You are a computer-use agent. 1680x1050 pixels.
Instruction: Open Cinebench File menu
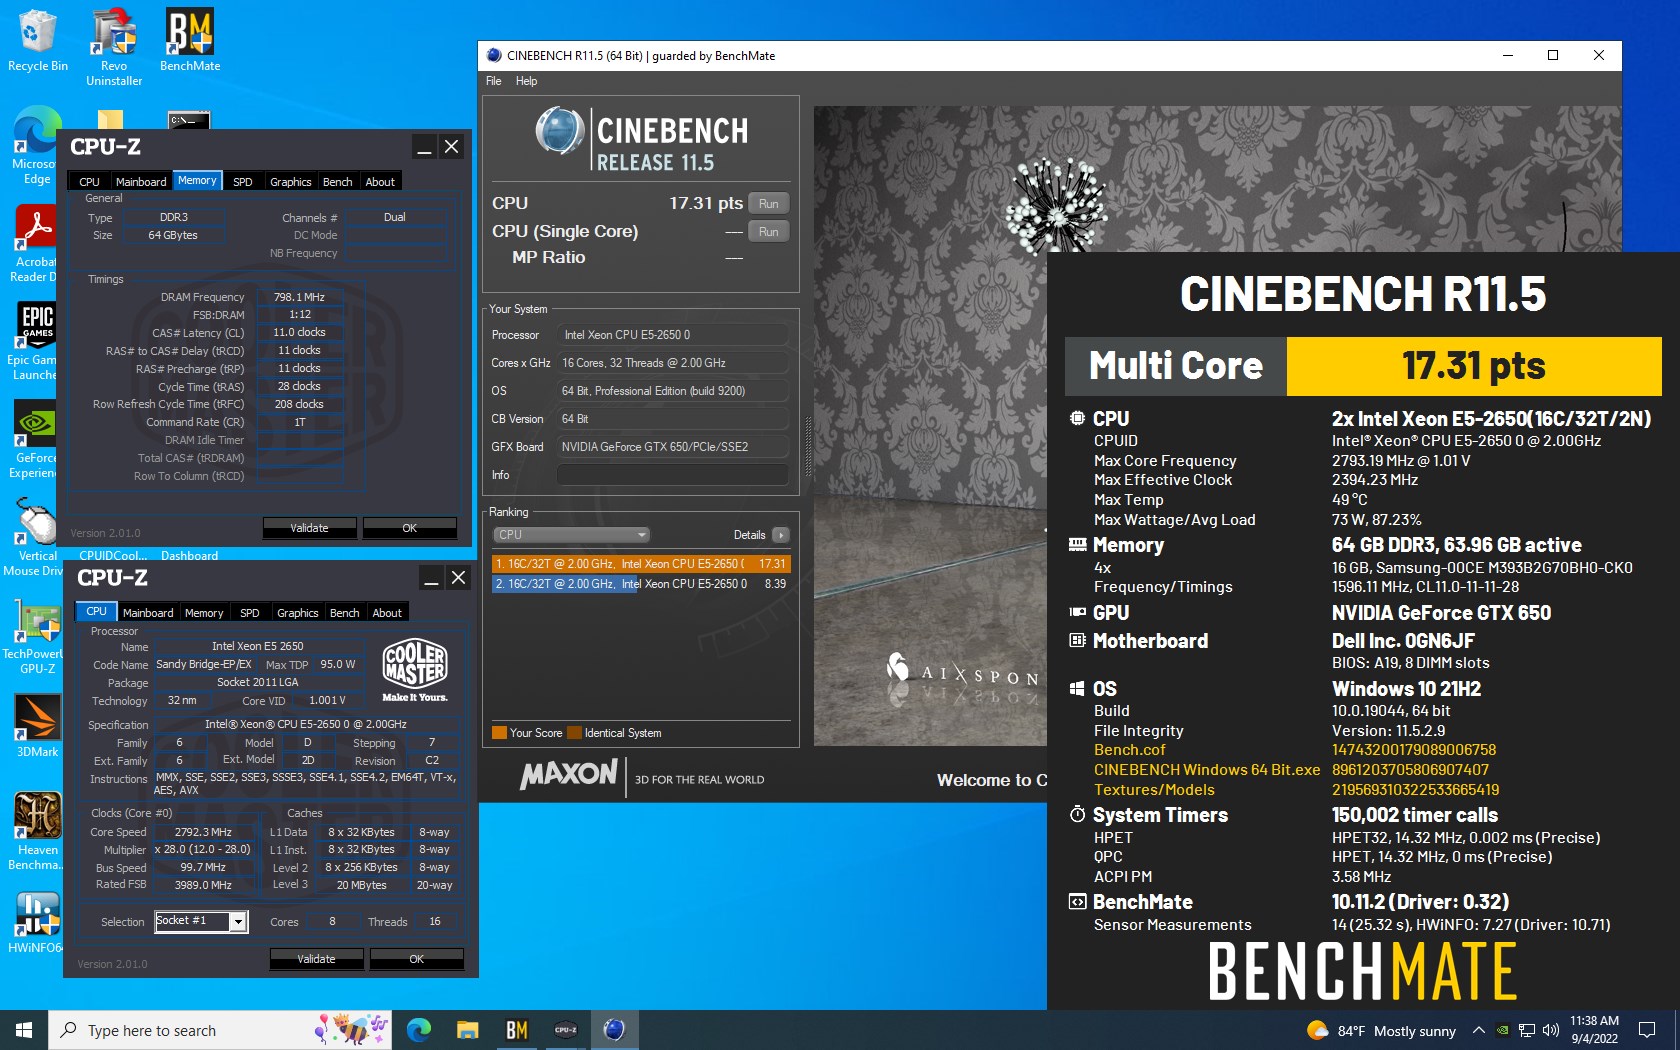tap(494, 81)
